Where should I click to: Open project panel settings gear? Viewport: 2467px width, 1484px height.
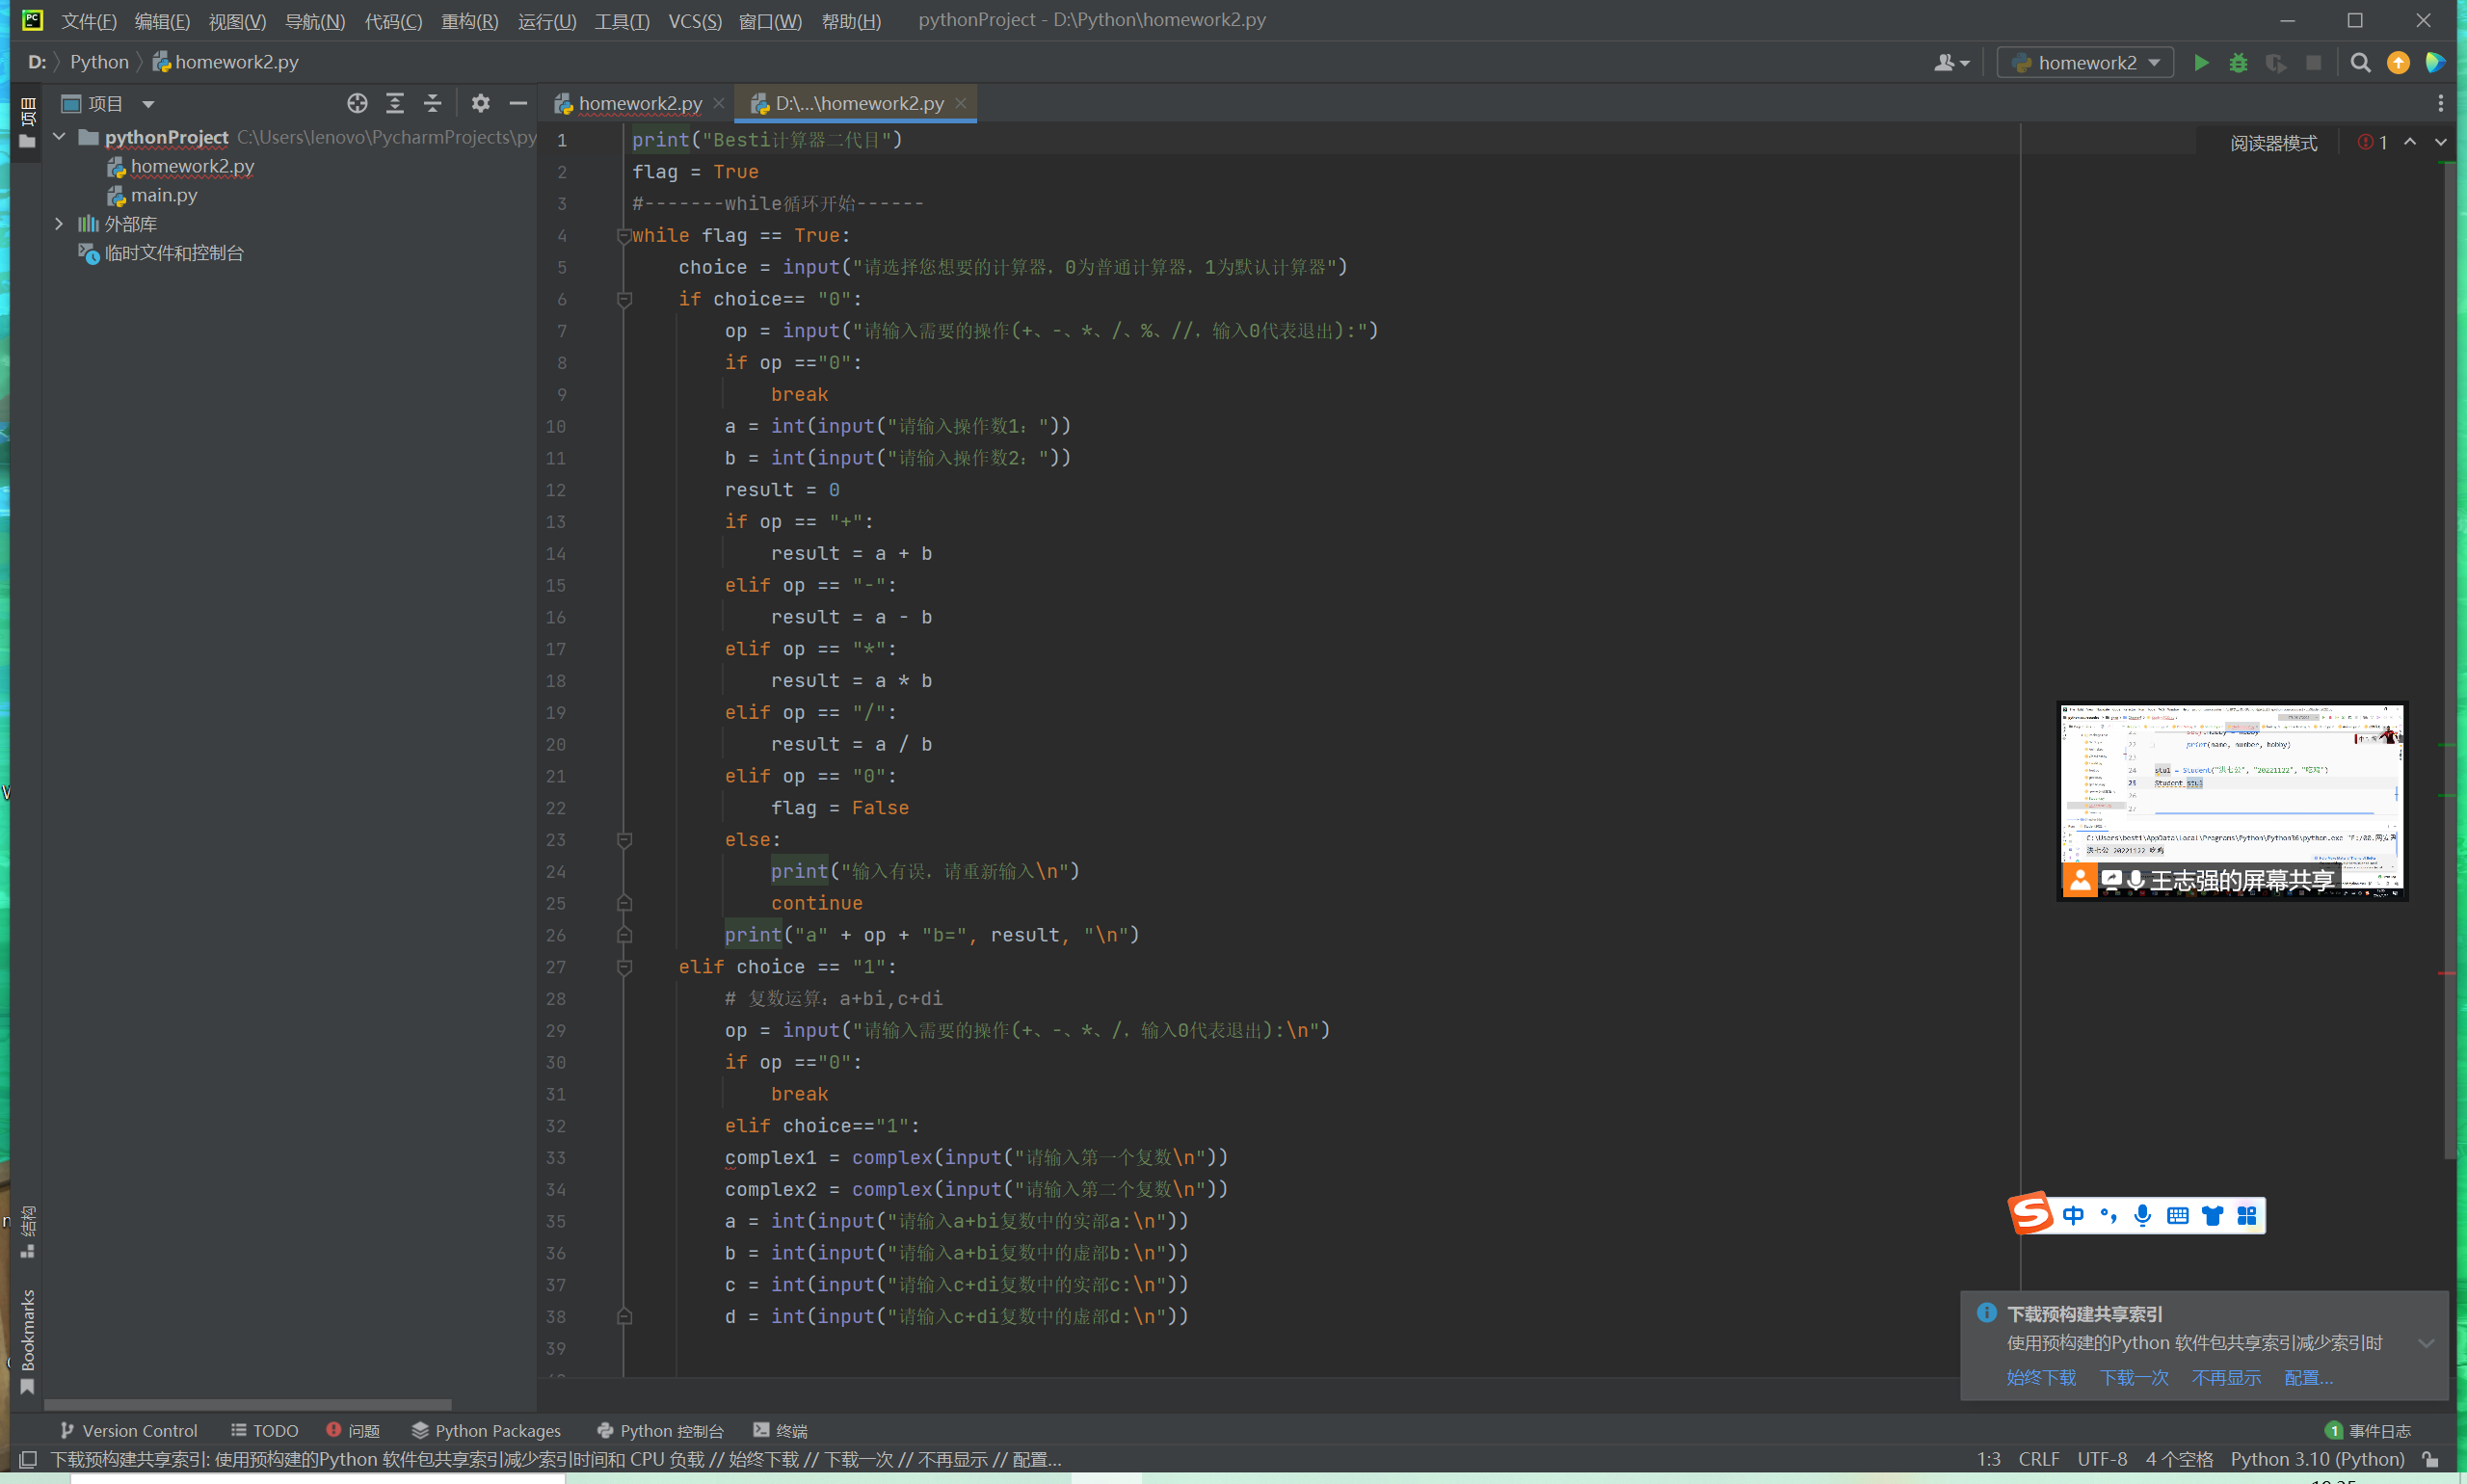click(x=481, y=103)
